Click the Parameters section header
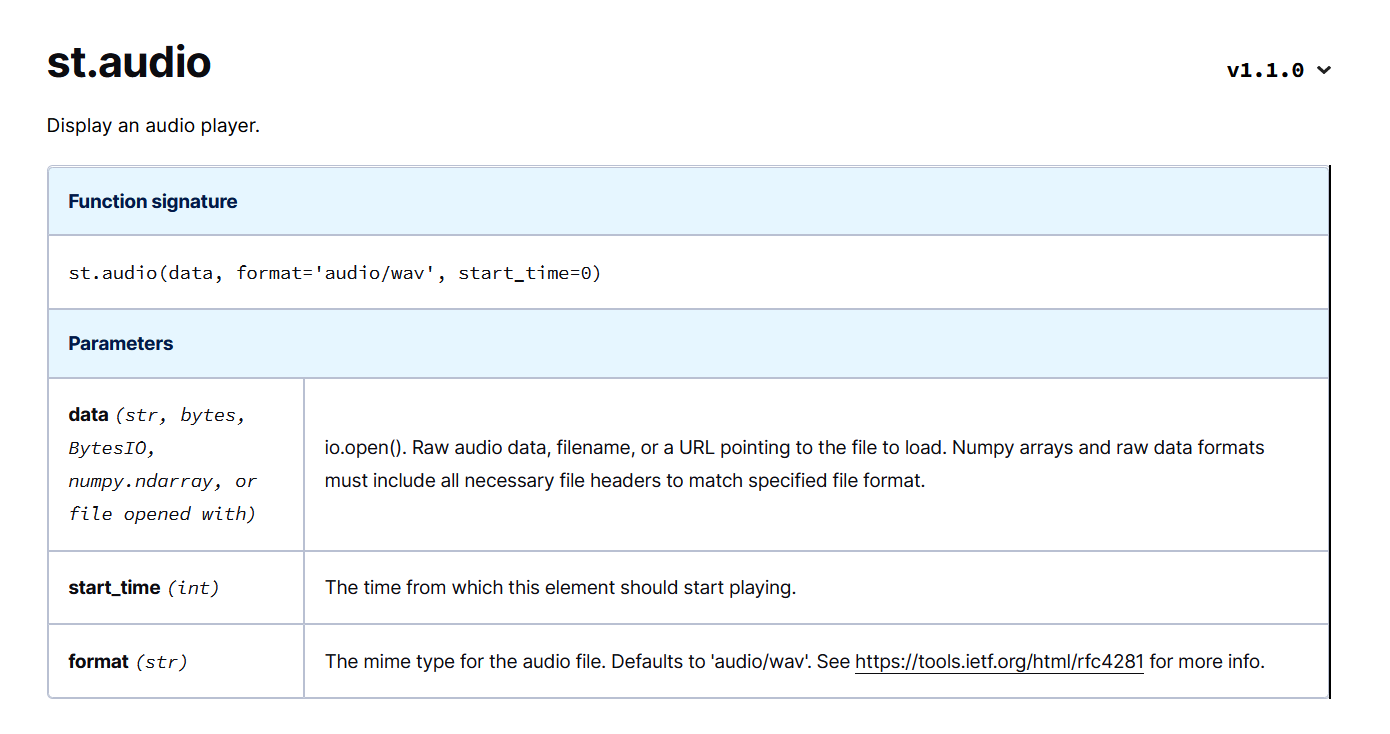Image resolution: width=1390 pixels, height=734 pixels. point(120,342)
